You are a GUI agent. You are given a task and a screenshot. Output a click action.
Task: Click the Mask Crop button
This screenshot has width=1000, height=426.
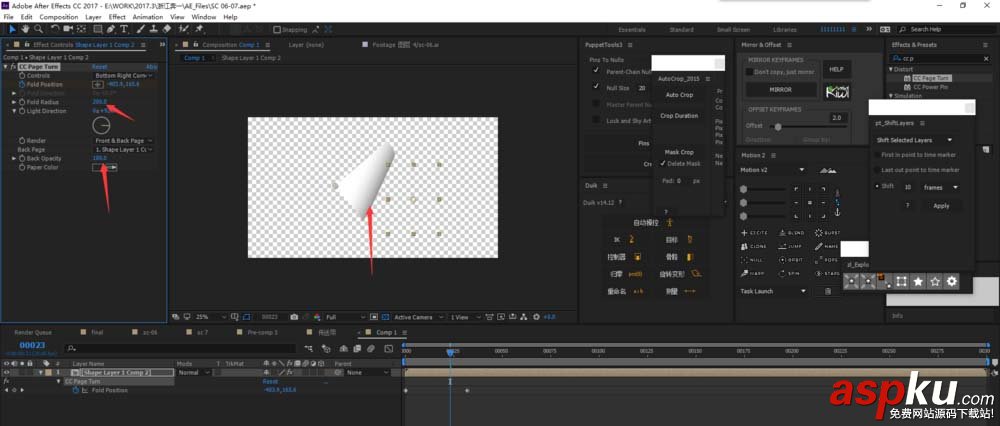679,152
